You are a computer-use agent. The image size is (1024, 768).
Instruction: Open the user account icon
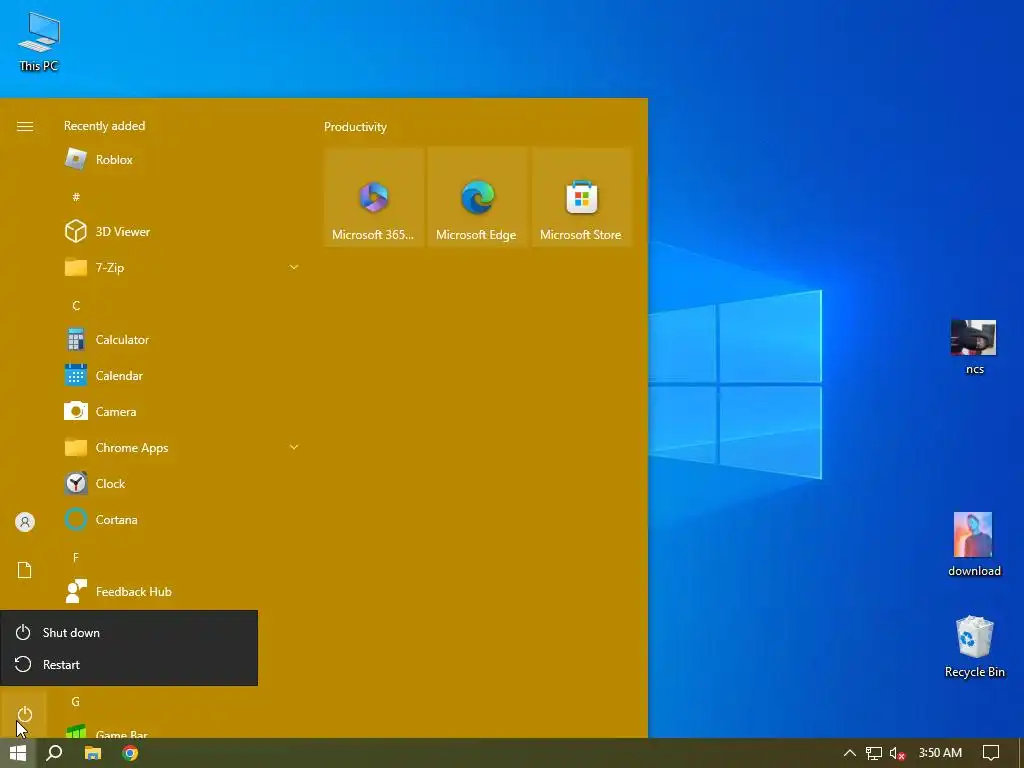[x=25, y=522]
